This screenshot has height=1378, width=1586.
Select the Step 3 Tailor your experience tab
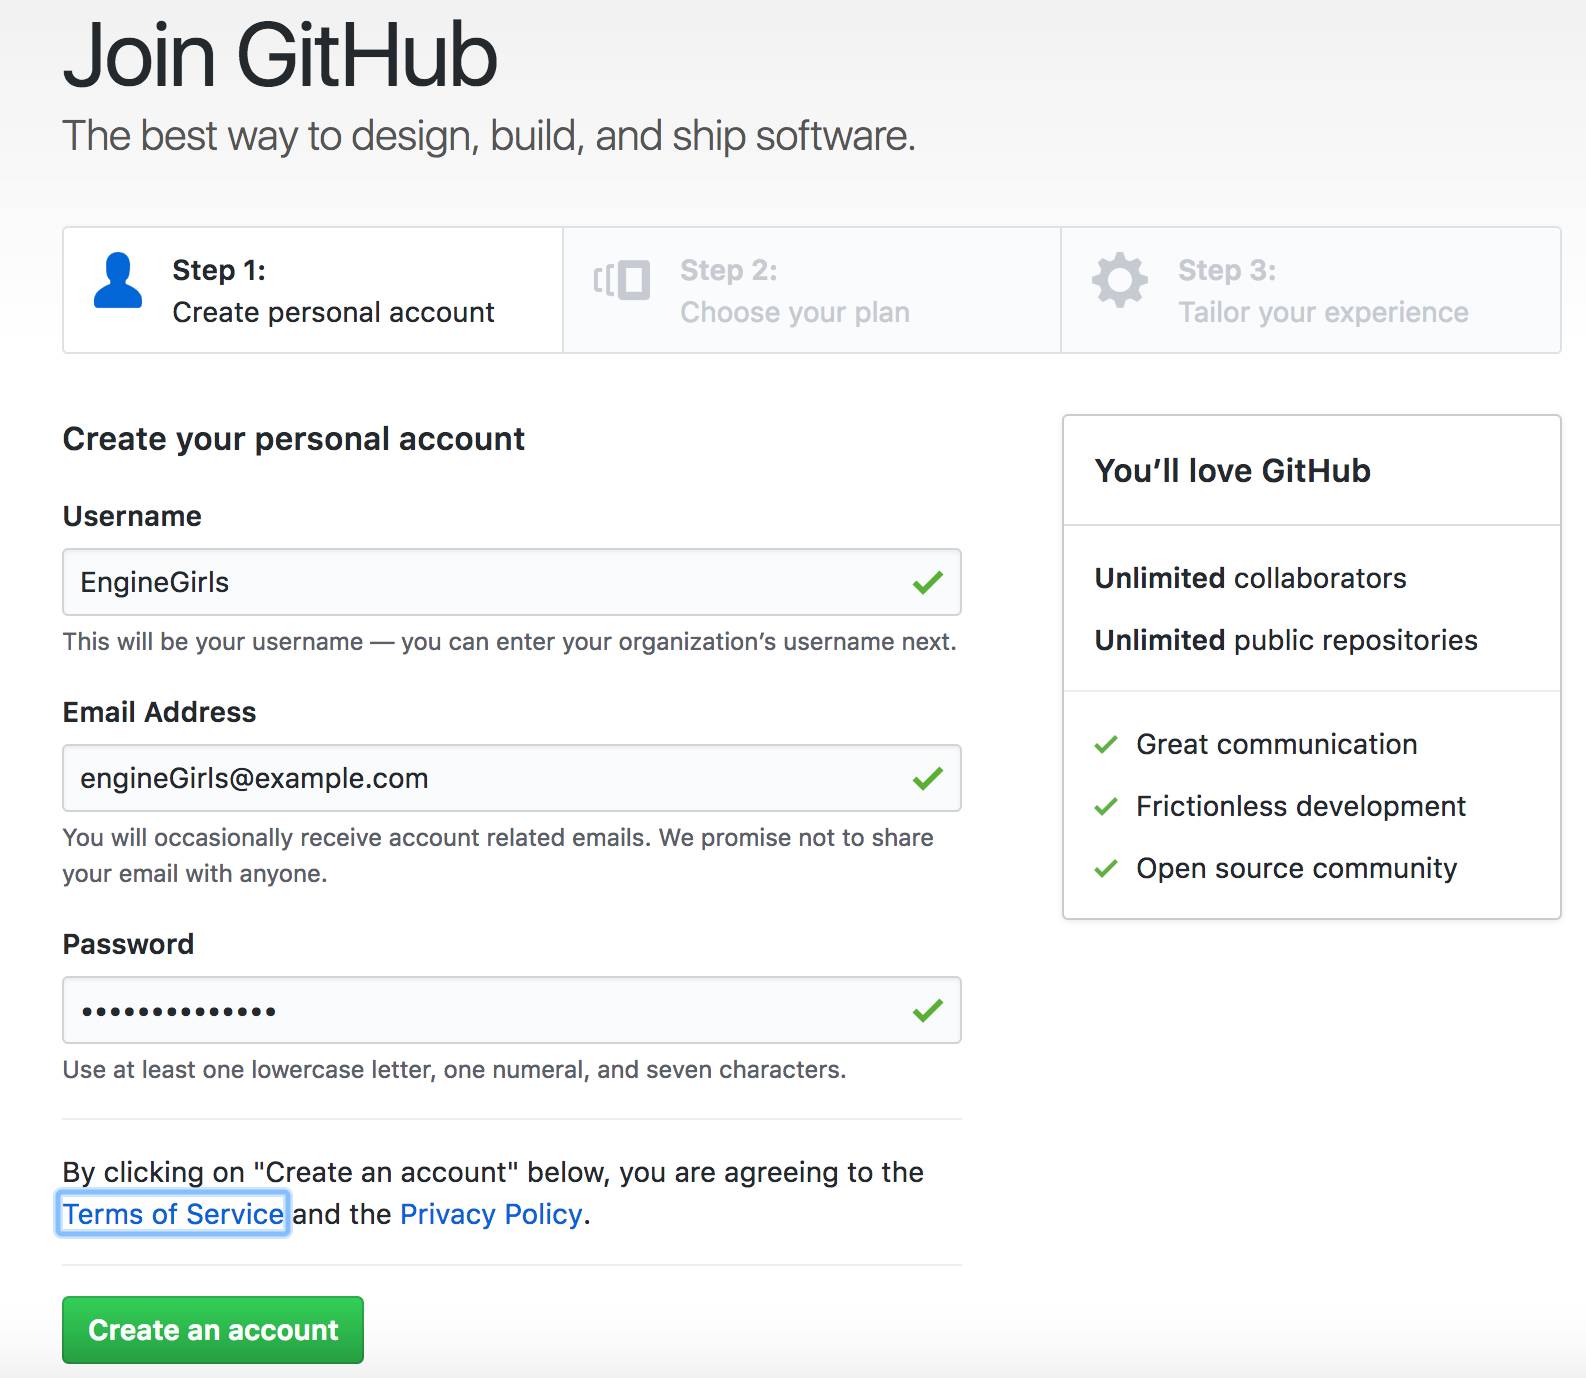pos(1310,290)
